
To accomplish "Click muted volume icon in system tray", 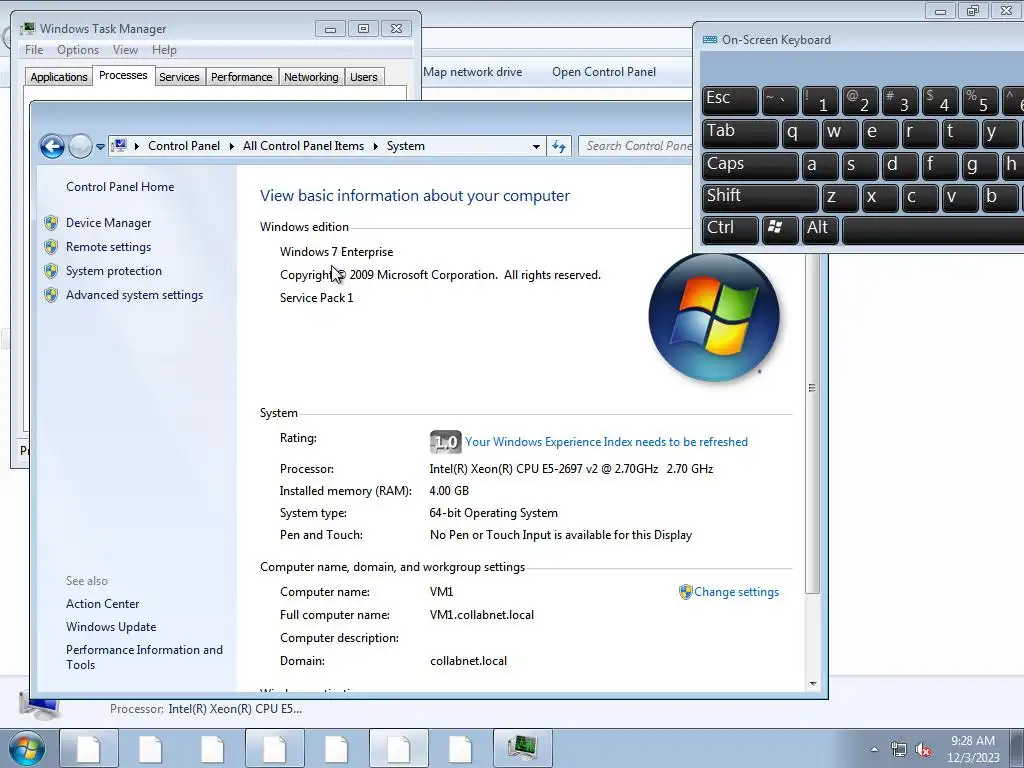I will [x=923, y=750].
